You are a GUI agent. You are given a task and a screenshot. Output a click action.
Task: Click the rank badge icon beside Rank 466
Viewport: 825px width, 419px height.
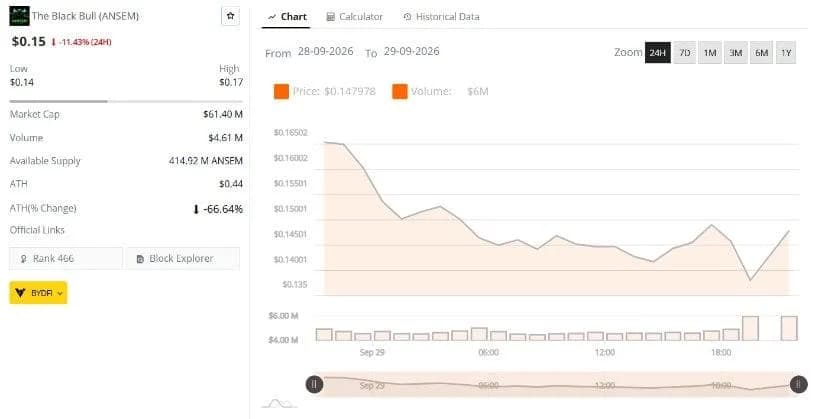click(24, 258)
